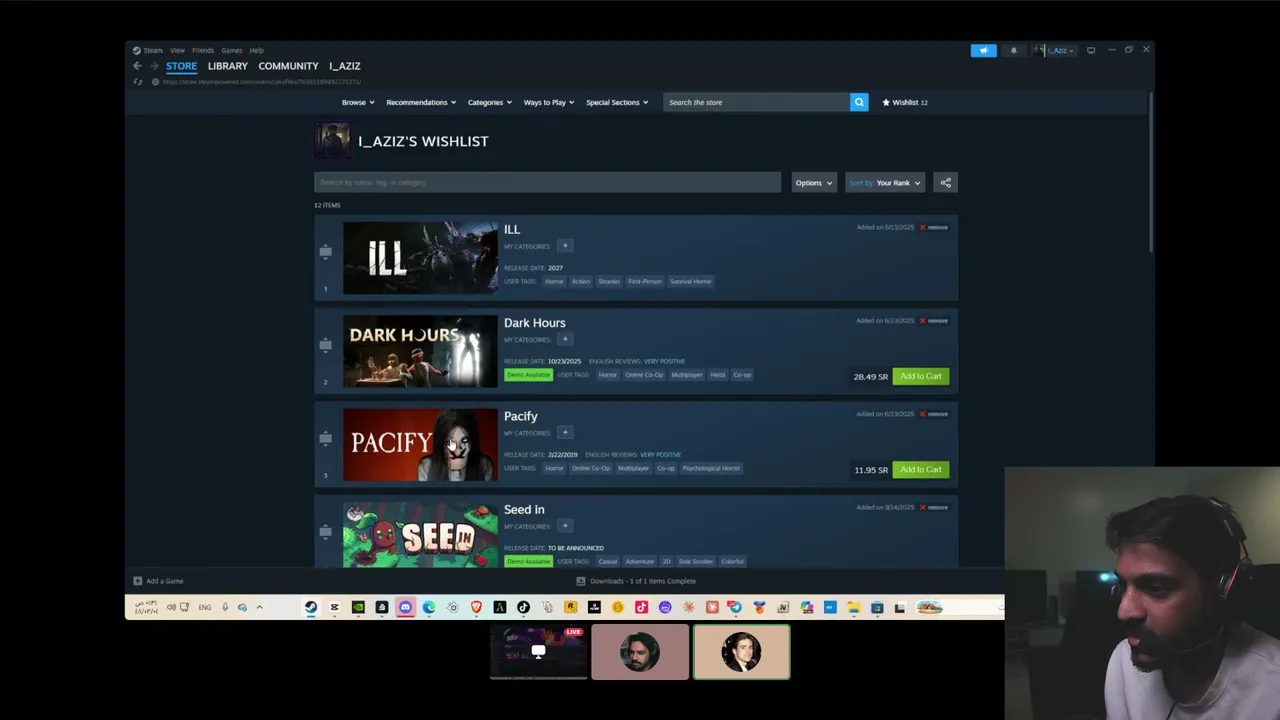Click the Add a Game link
This screenshot has height=720, width=1280.
pyautogui.click(x=165, y=581)
